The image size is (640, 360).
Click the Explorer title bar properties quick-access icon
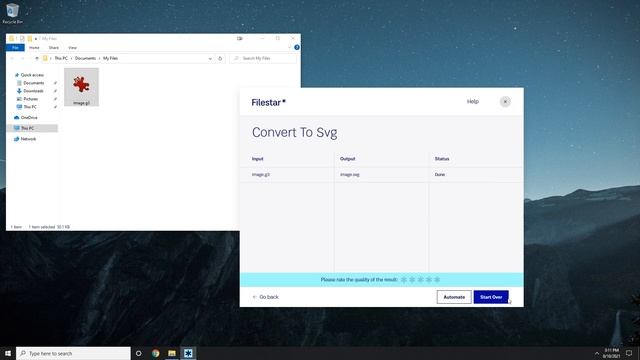tap(22, 38)
